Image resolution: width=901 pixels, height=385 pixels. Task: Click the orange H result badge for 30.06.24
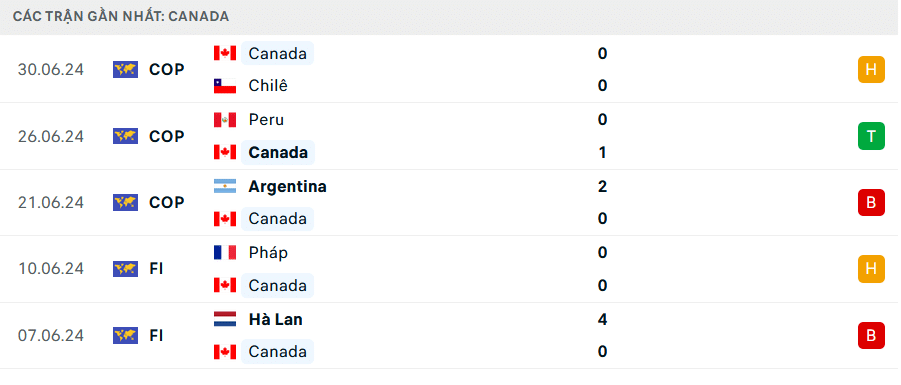(871, 70)
